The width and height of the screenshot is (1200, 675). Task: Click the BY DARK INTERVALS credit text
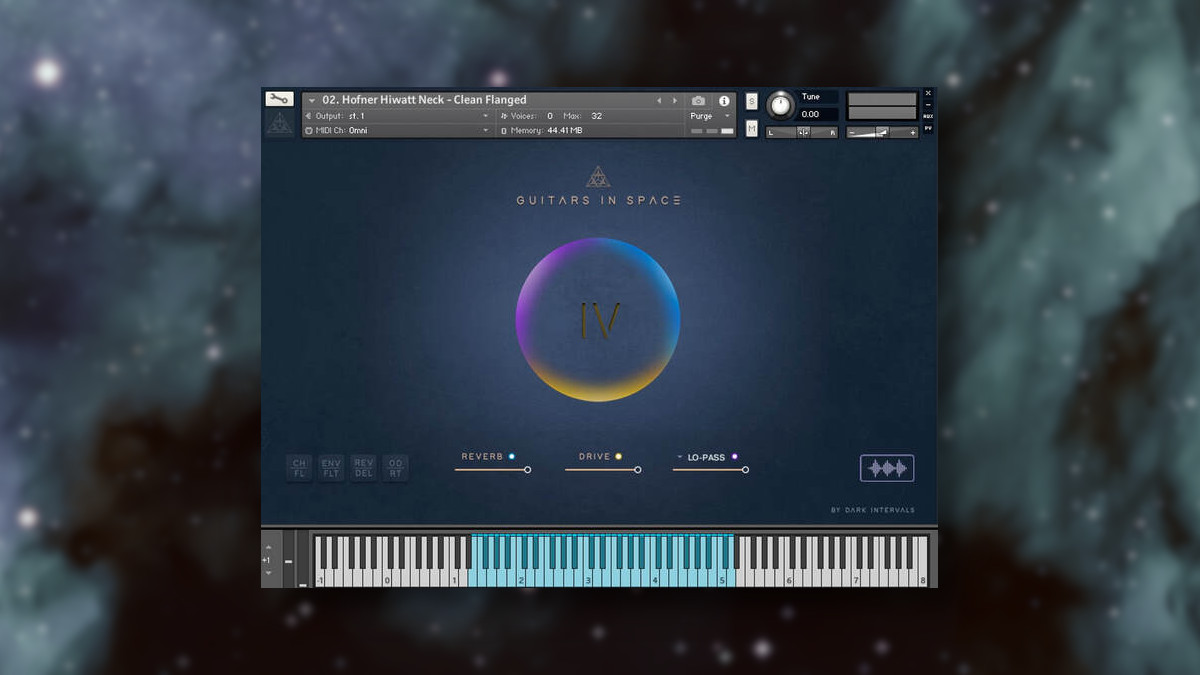tap(873, 510)
